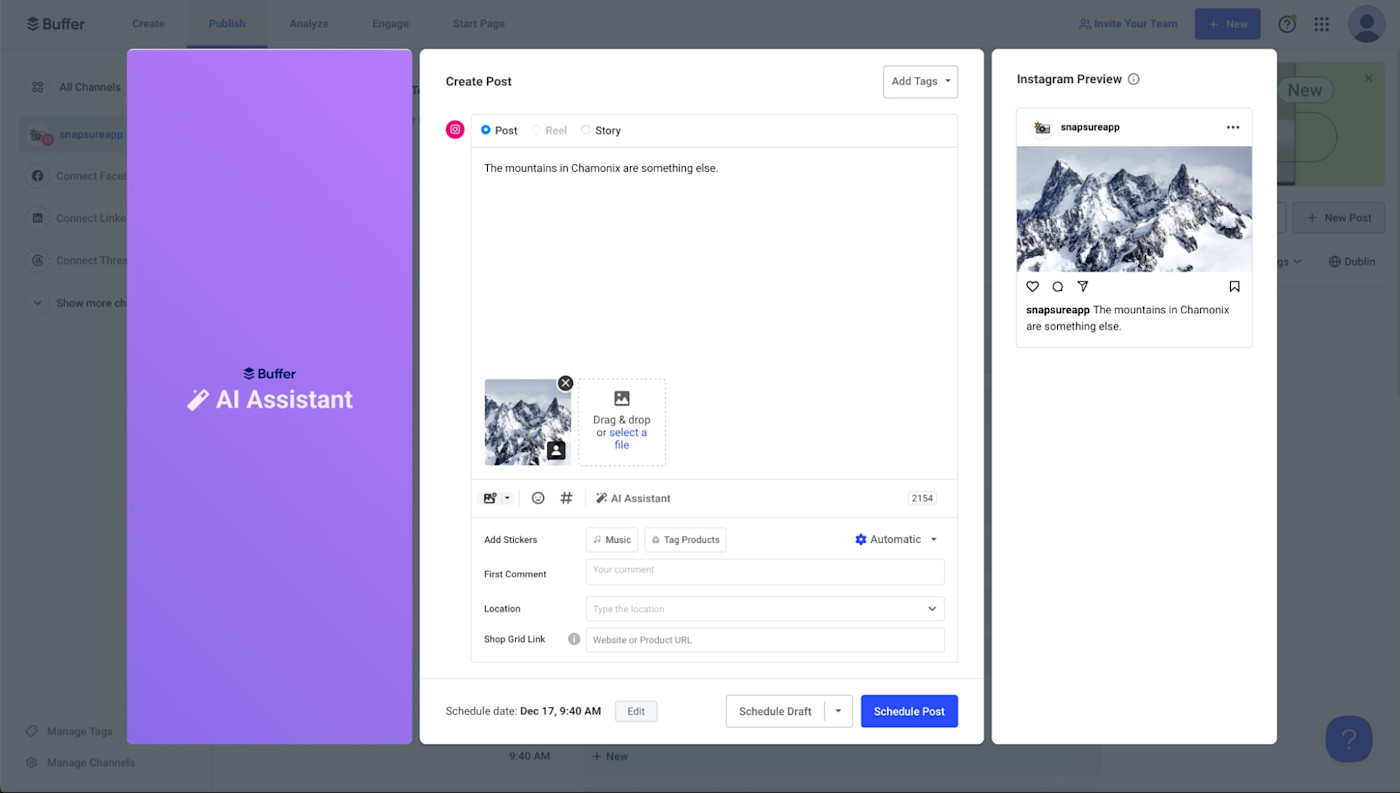Expand Show more channels in sidebar
This screenshot has width=1400, height=793.
pyautogui.click(x=77, y=303)
